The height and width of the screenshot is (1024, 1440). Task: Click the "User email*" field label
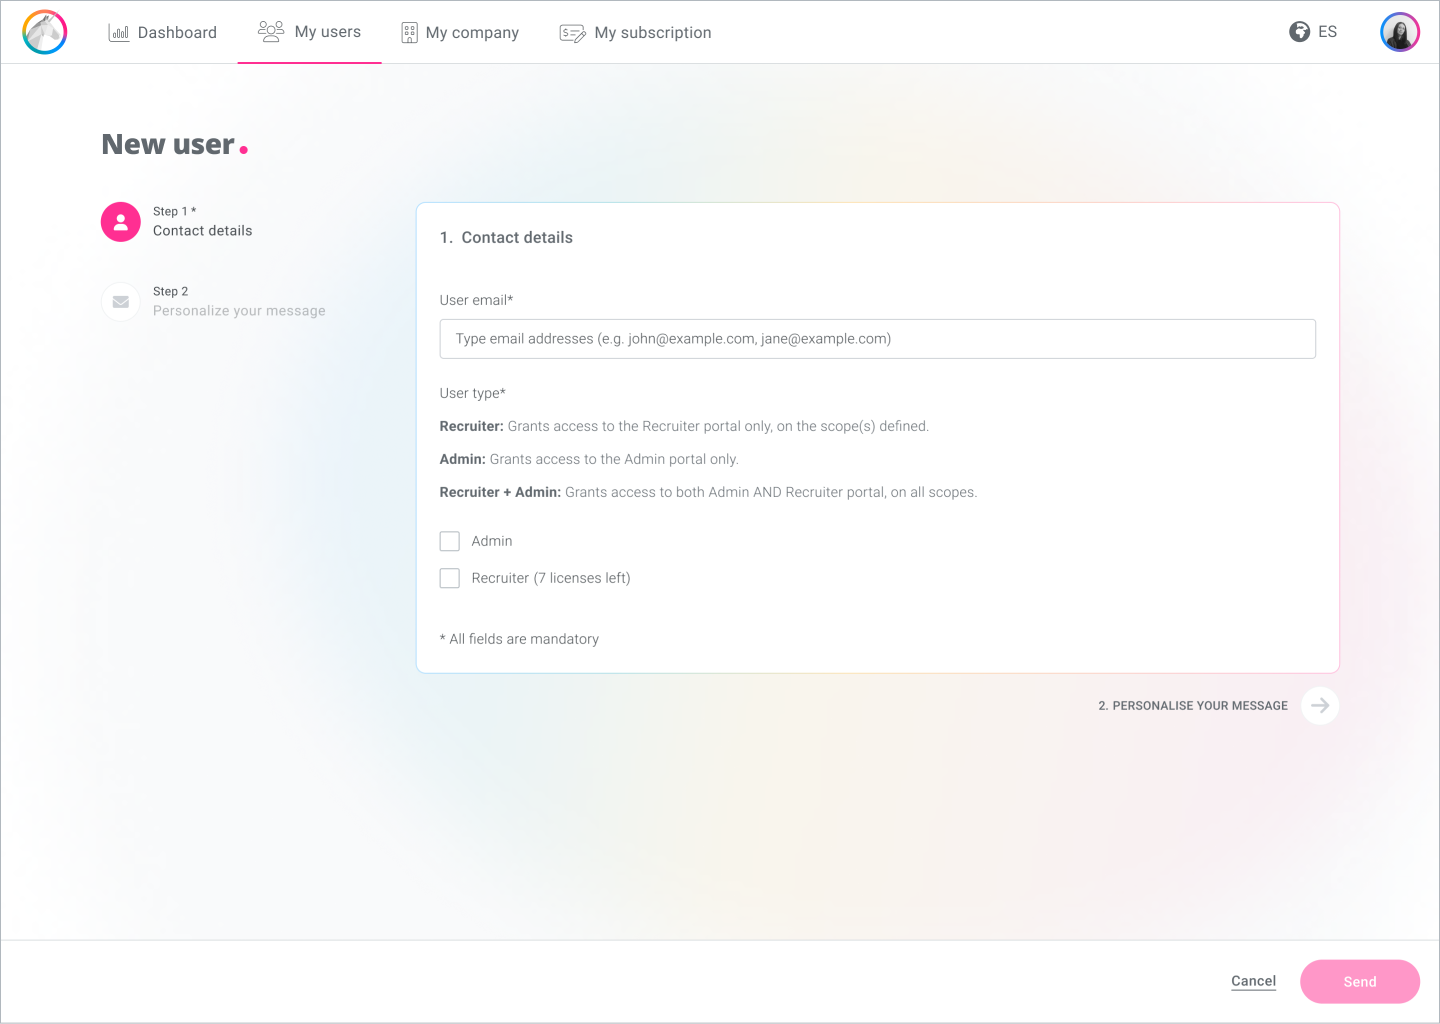pyautogui.click(x=476, y=300)
